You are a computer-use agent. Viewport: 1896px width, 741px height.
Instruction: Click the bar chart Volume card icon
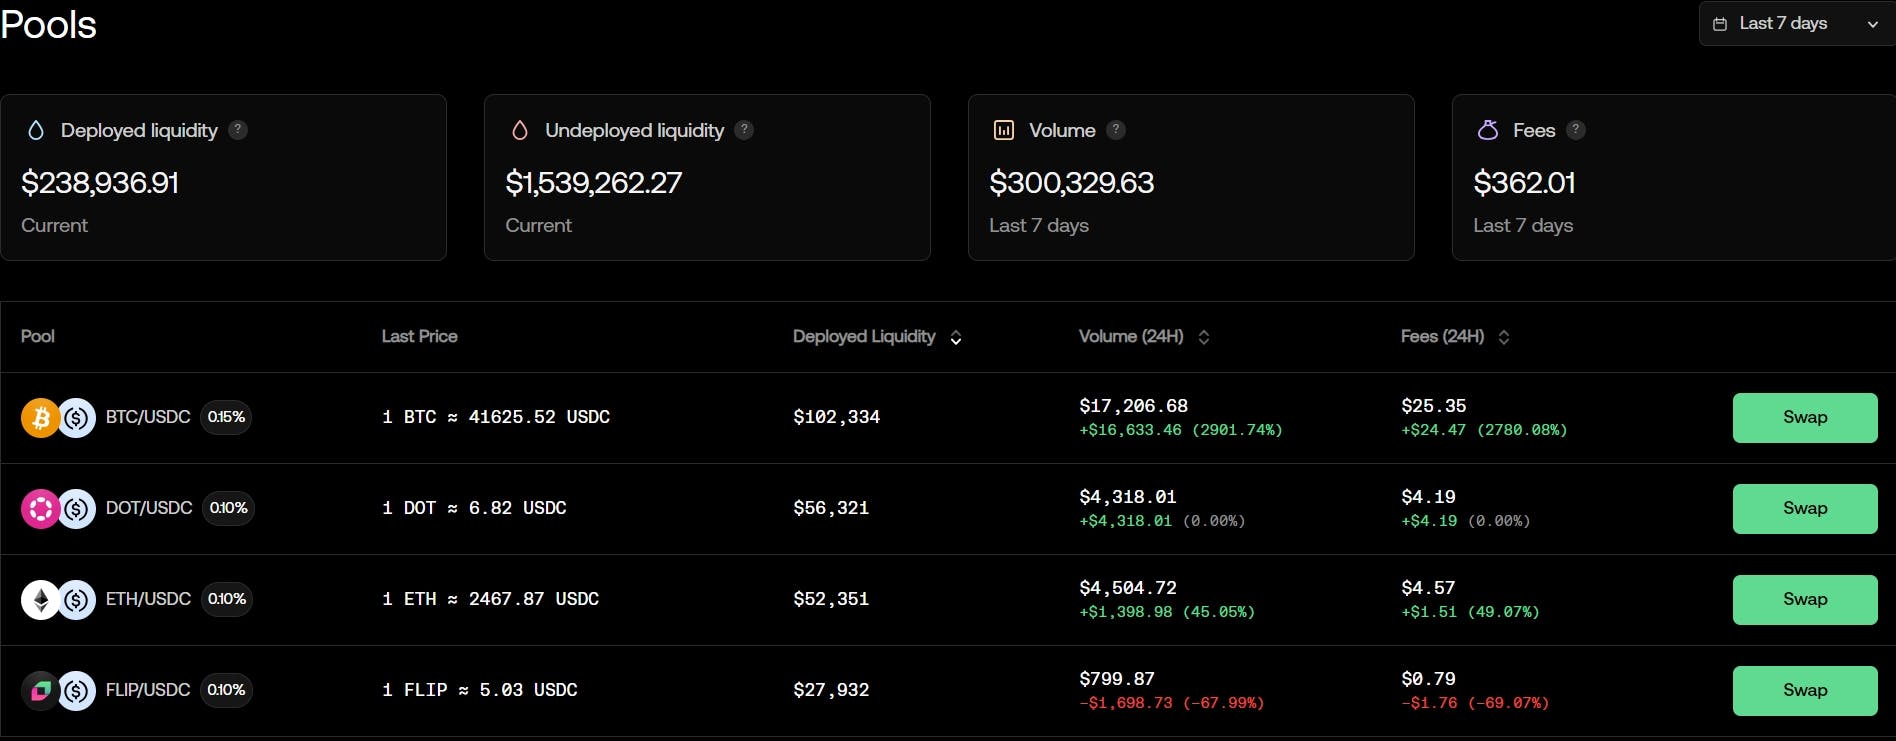(x=1003, y=130)
